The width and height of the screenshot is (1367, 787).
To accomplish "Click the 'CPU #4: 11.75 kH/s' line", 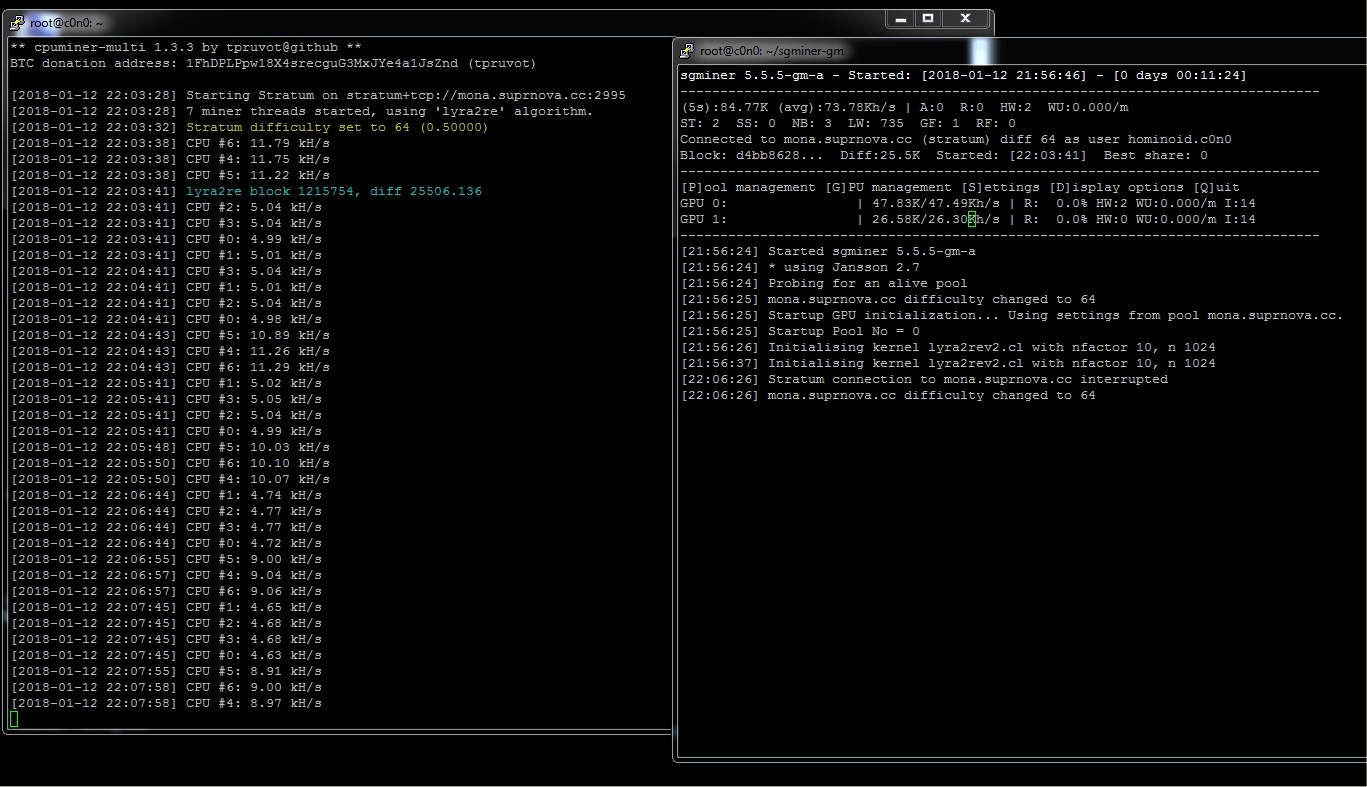I will click(170, 159).
